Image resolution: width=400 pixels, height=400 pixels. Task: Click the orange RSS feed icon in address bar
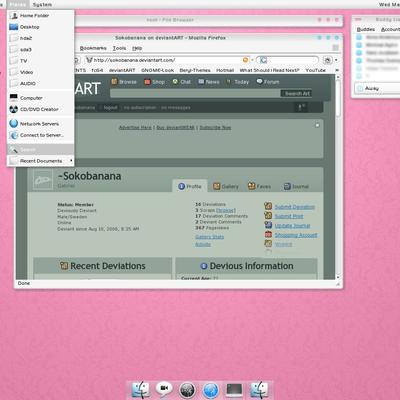(x=246, y=60)
